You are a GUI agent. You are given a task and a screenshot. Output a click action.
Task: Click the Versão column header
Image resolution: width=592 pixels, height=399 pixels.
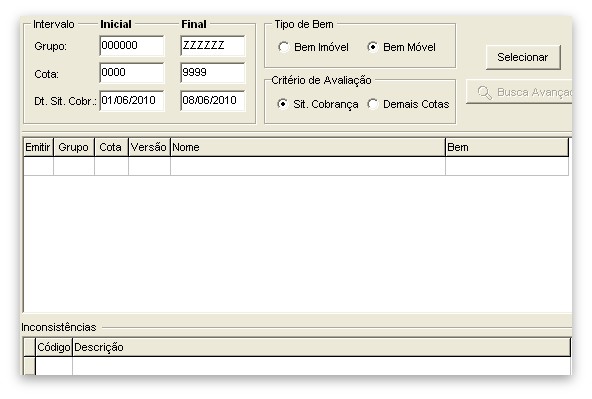(149, 147)
